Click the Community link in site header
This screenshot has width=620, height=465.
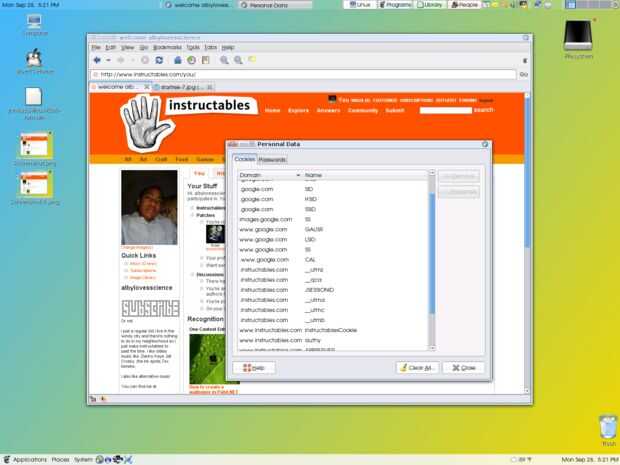[x=363, y=110]
